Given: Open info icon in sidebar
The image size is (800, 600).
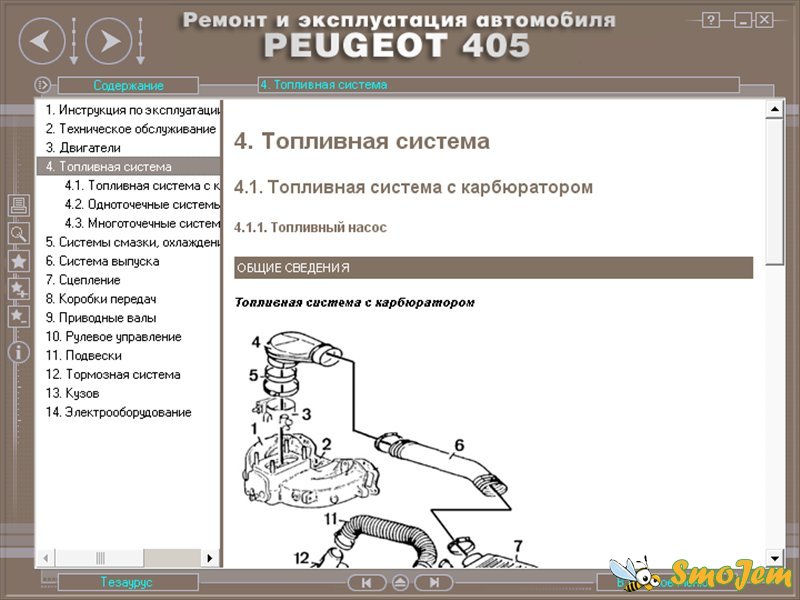Looking at the screenshot, I should (19, 353).
